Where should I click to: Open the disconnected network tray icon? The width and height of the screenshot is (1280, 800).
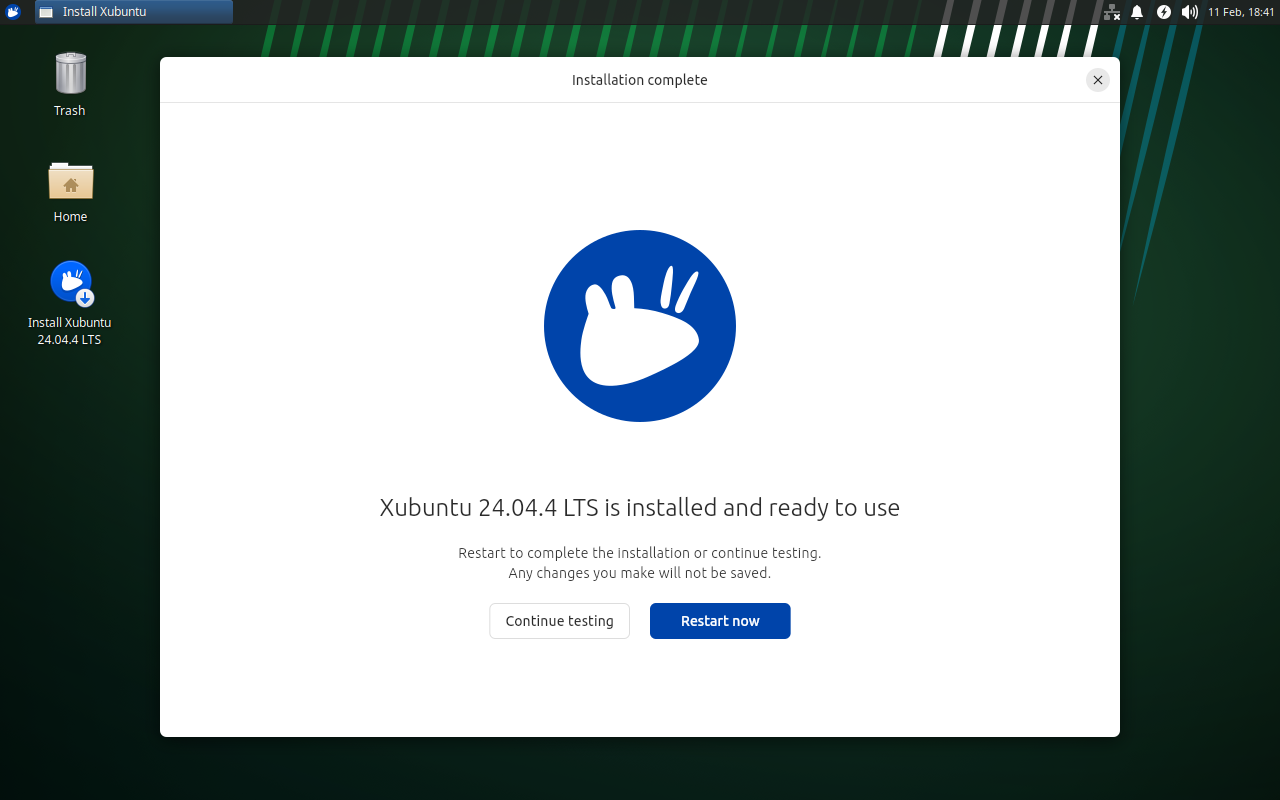1111,12
